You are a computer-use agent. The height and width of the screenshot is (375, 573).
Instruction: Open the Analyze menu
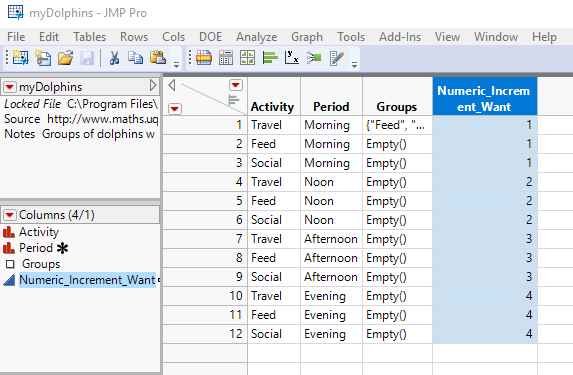[x=257, y=37]
